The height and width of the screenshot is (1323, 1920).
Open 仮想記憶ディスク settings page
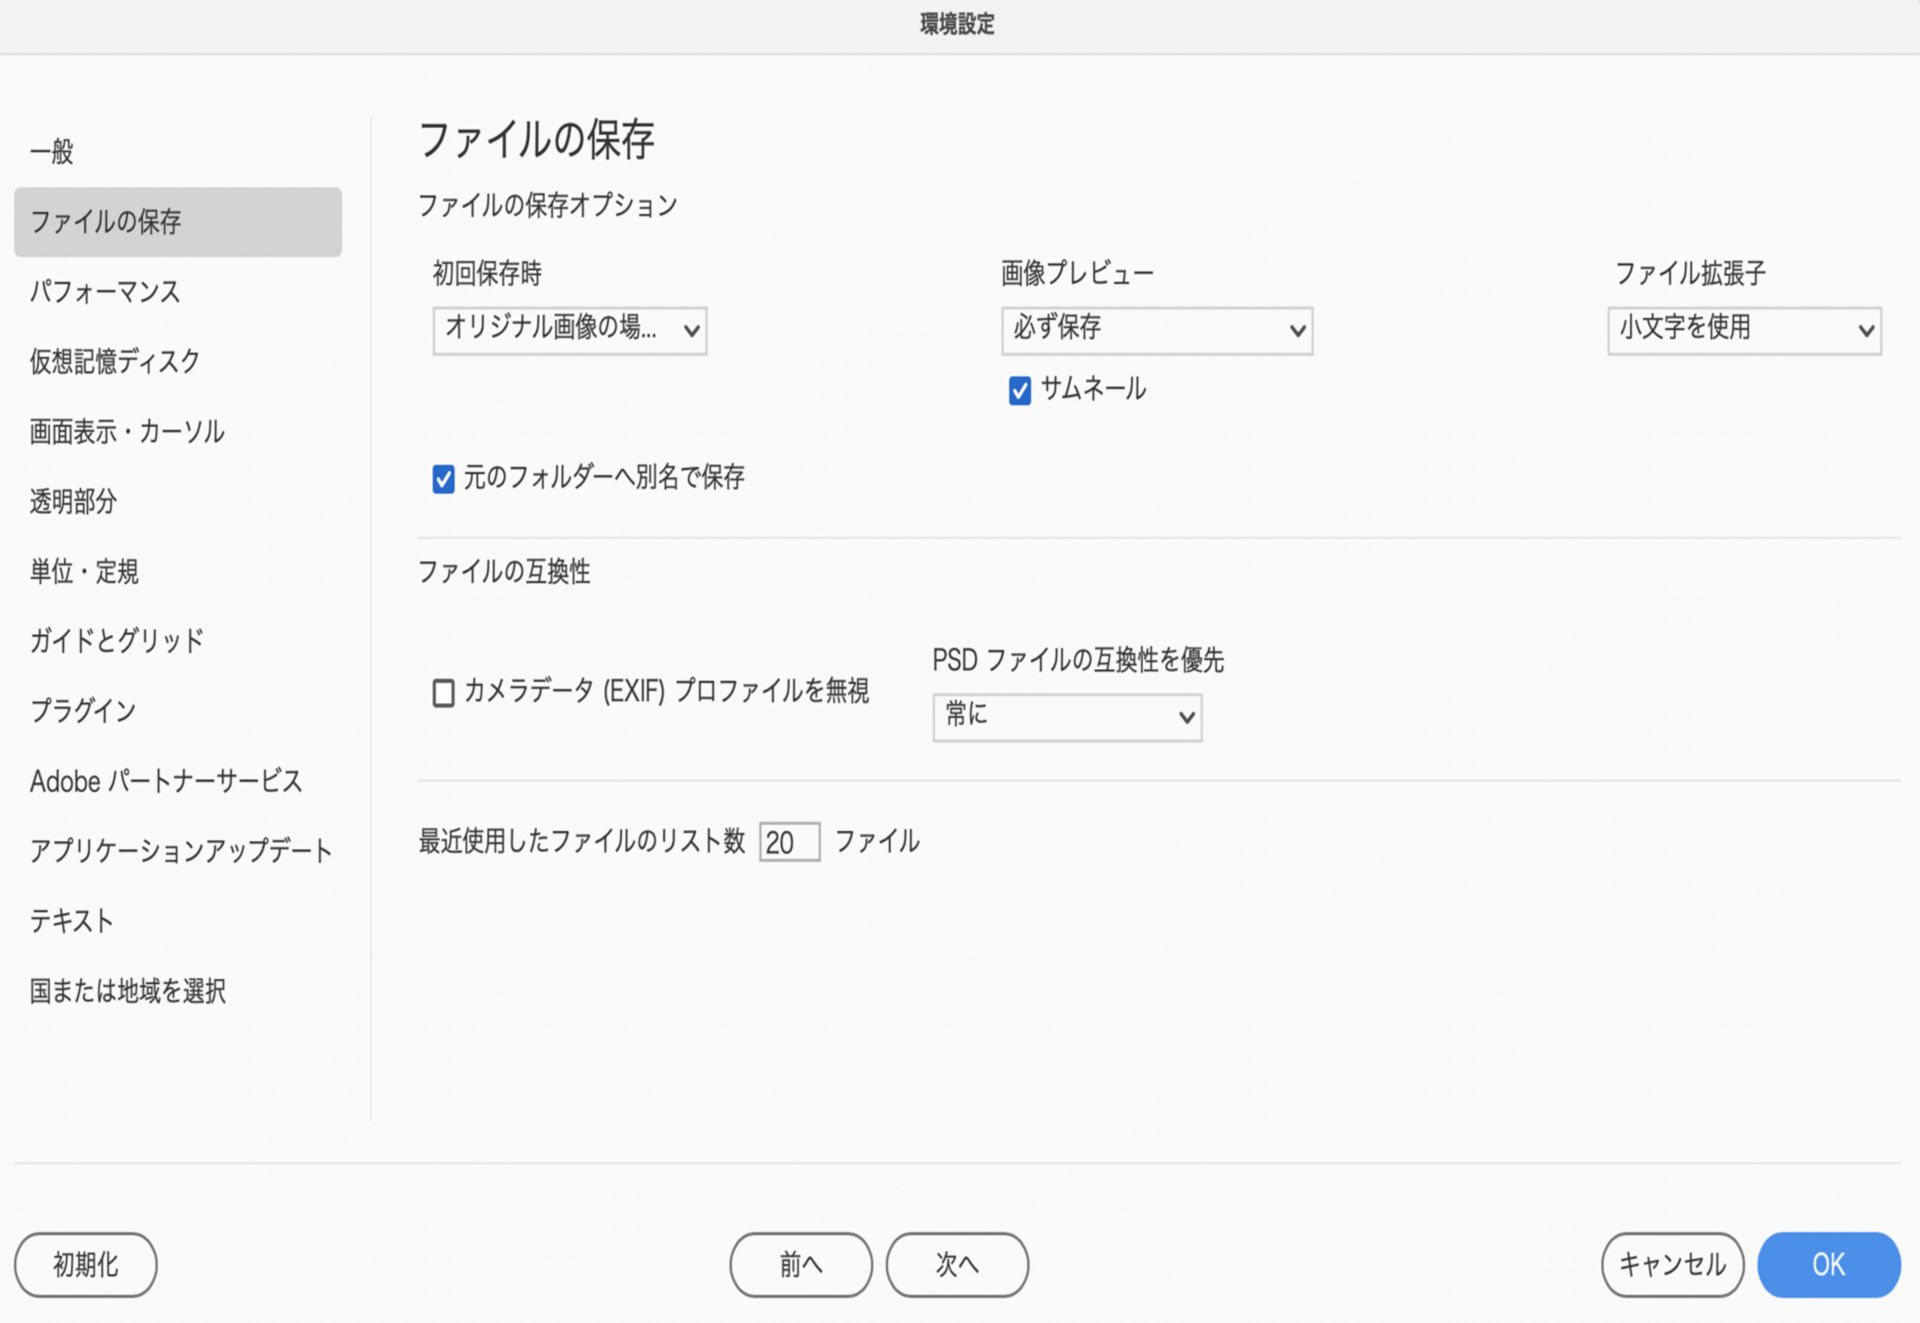click(x=115, y=362)
